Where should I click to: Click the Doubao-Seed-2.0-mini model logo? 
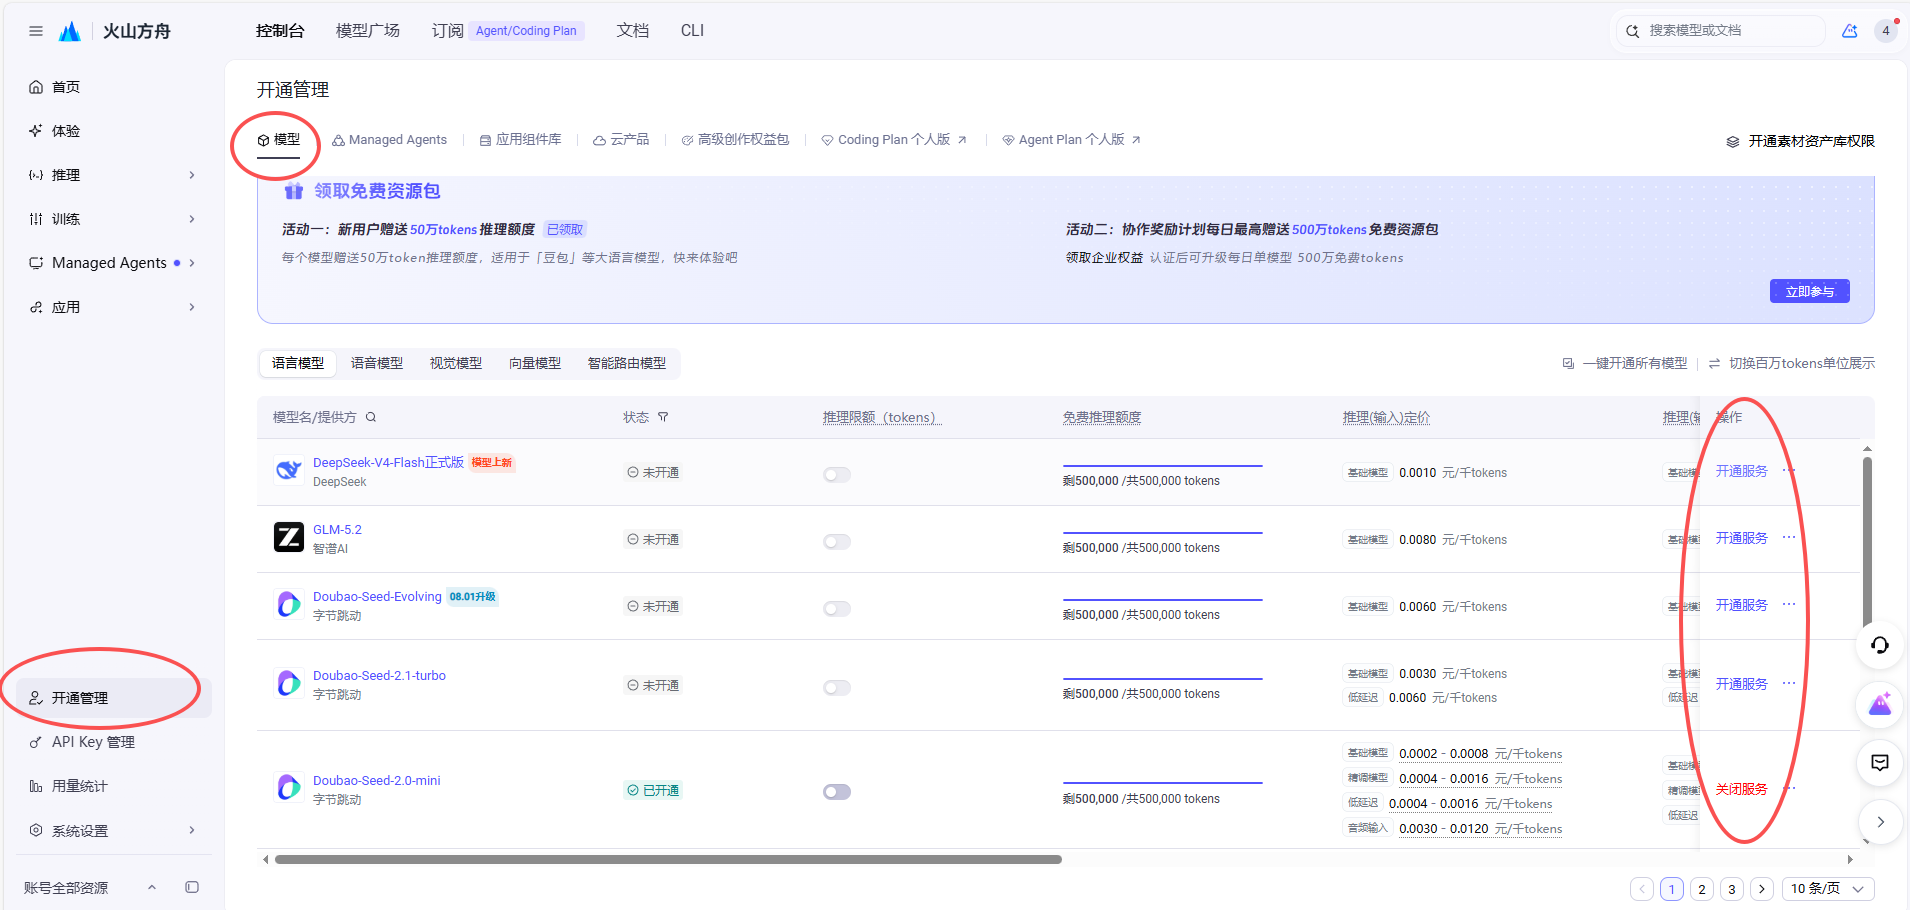(289, 788)
